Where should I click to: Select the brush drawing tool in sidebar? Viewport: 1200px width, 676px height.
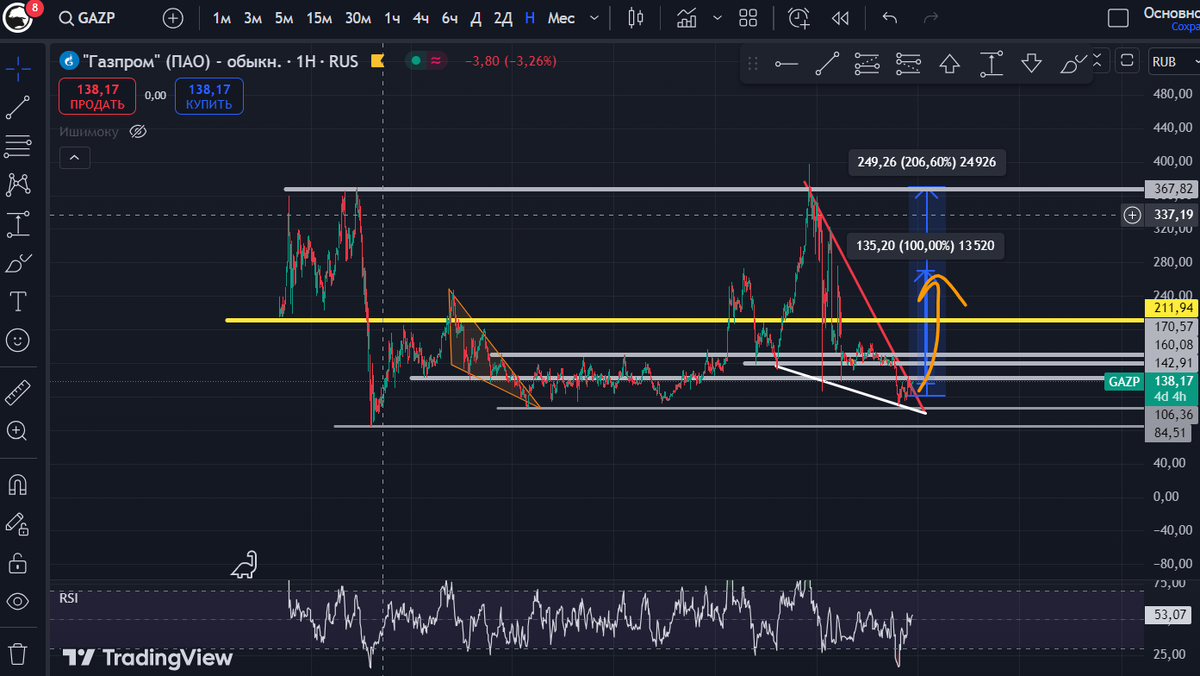(x=17, y=263)
